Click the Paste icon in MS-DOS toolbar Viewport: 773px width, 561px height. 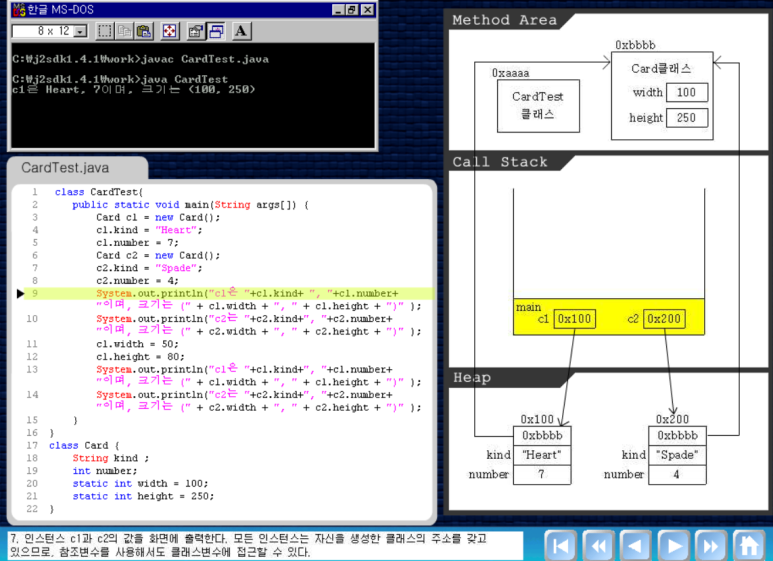pyautogui.click(x=144, y=31)
